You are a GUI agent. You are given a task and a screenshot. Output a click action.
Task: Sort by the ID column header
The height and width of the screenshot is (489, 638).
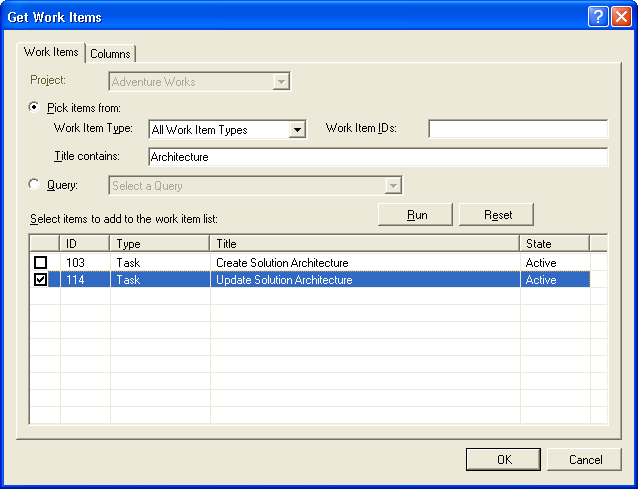[85, 243]
